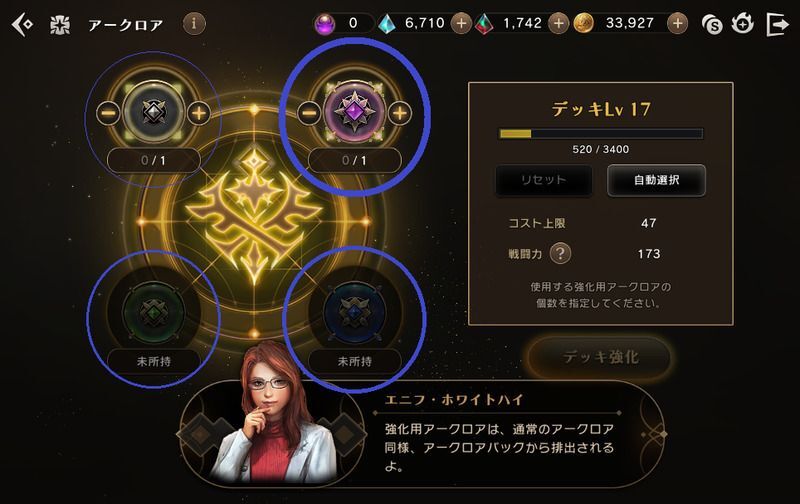Screen dimensions: 800x504
Task: Increase the gray arcrore count
Action: 199,113
